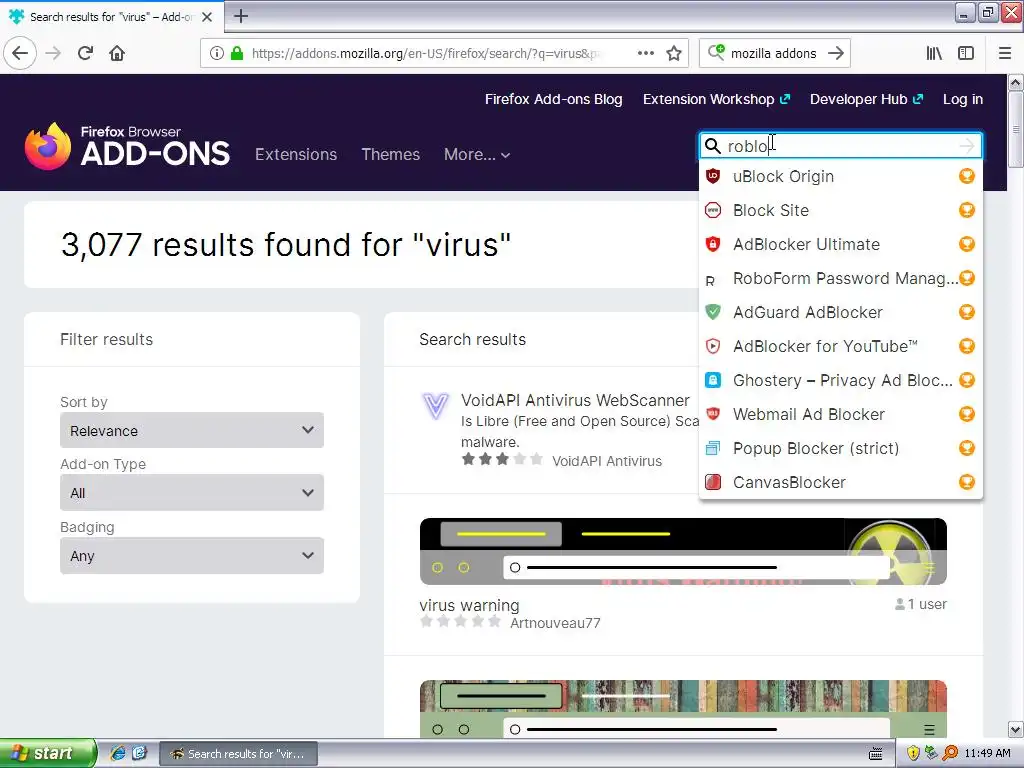Click the virus warning theme preview
The image size is (1024, 768).
(683, 551)
